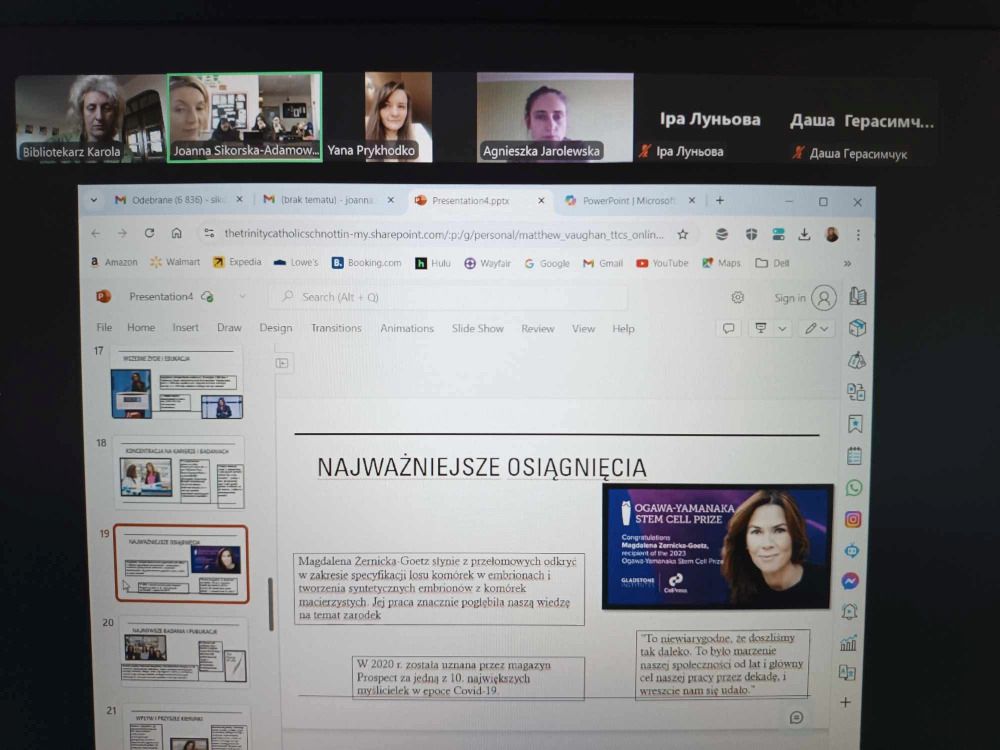1000x750 pixels.
Task: Open the Animations ribbon tab
Action: tap(407, 328)
